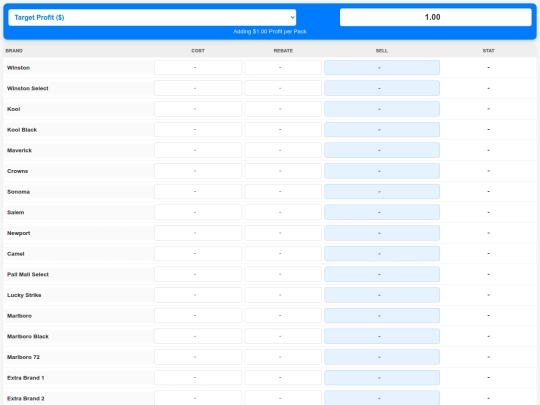Edit the Pall Mall Select cost field

click(x=198, y=274)
